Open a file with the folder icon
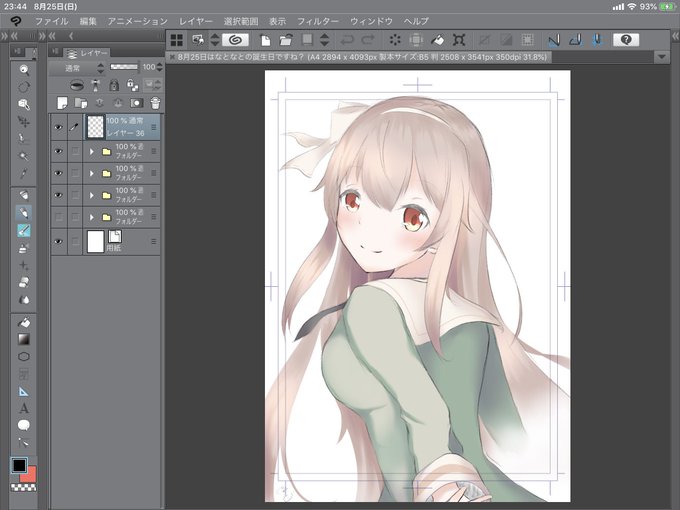 285,40
